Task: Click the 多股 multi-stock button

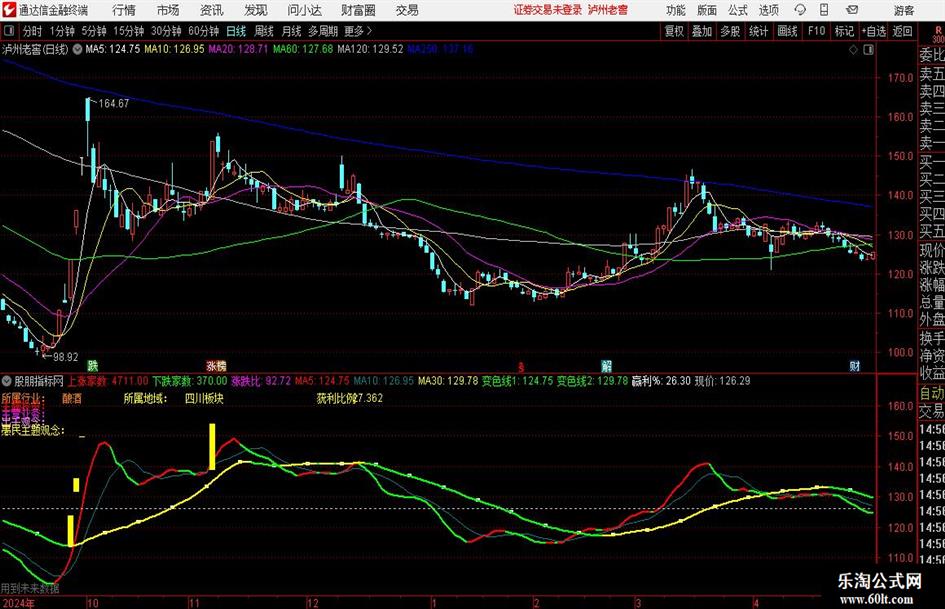Action: (730, 31)
